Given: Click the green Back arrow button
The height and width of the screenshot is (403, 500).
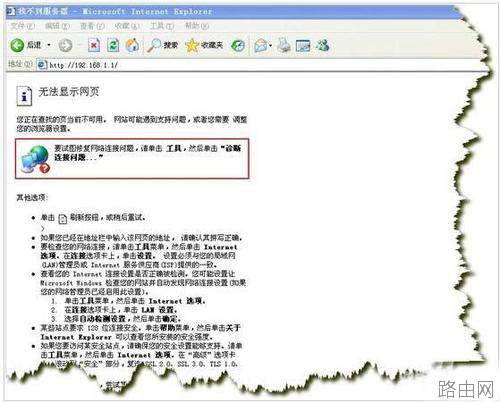Looking at the screenshot, I should [17, 45].
